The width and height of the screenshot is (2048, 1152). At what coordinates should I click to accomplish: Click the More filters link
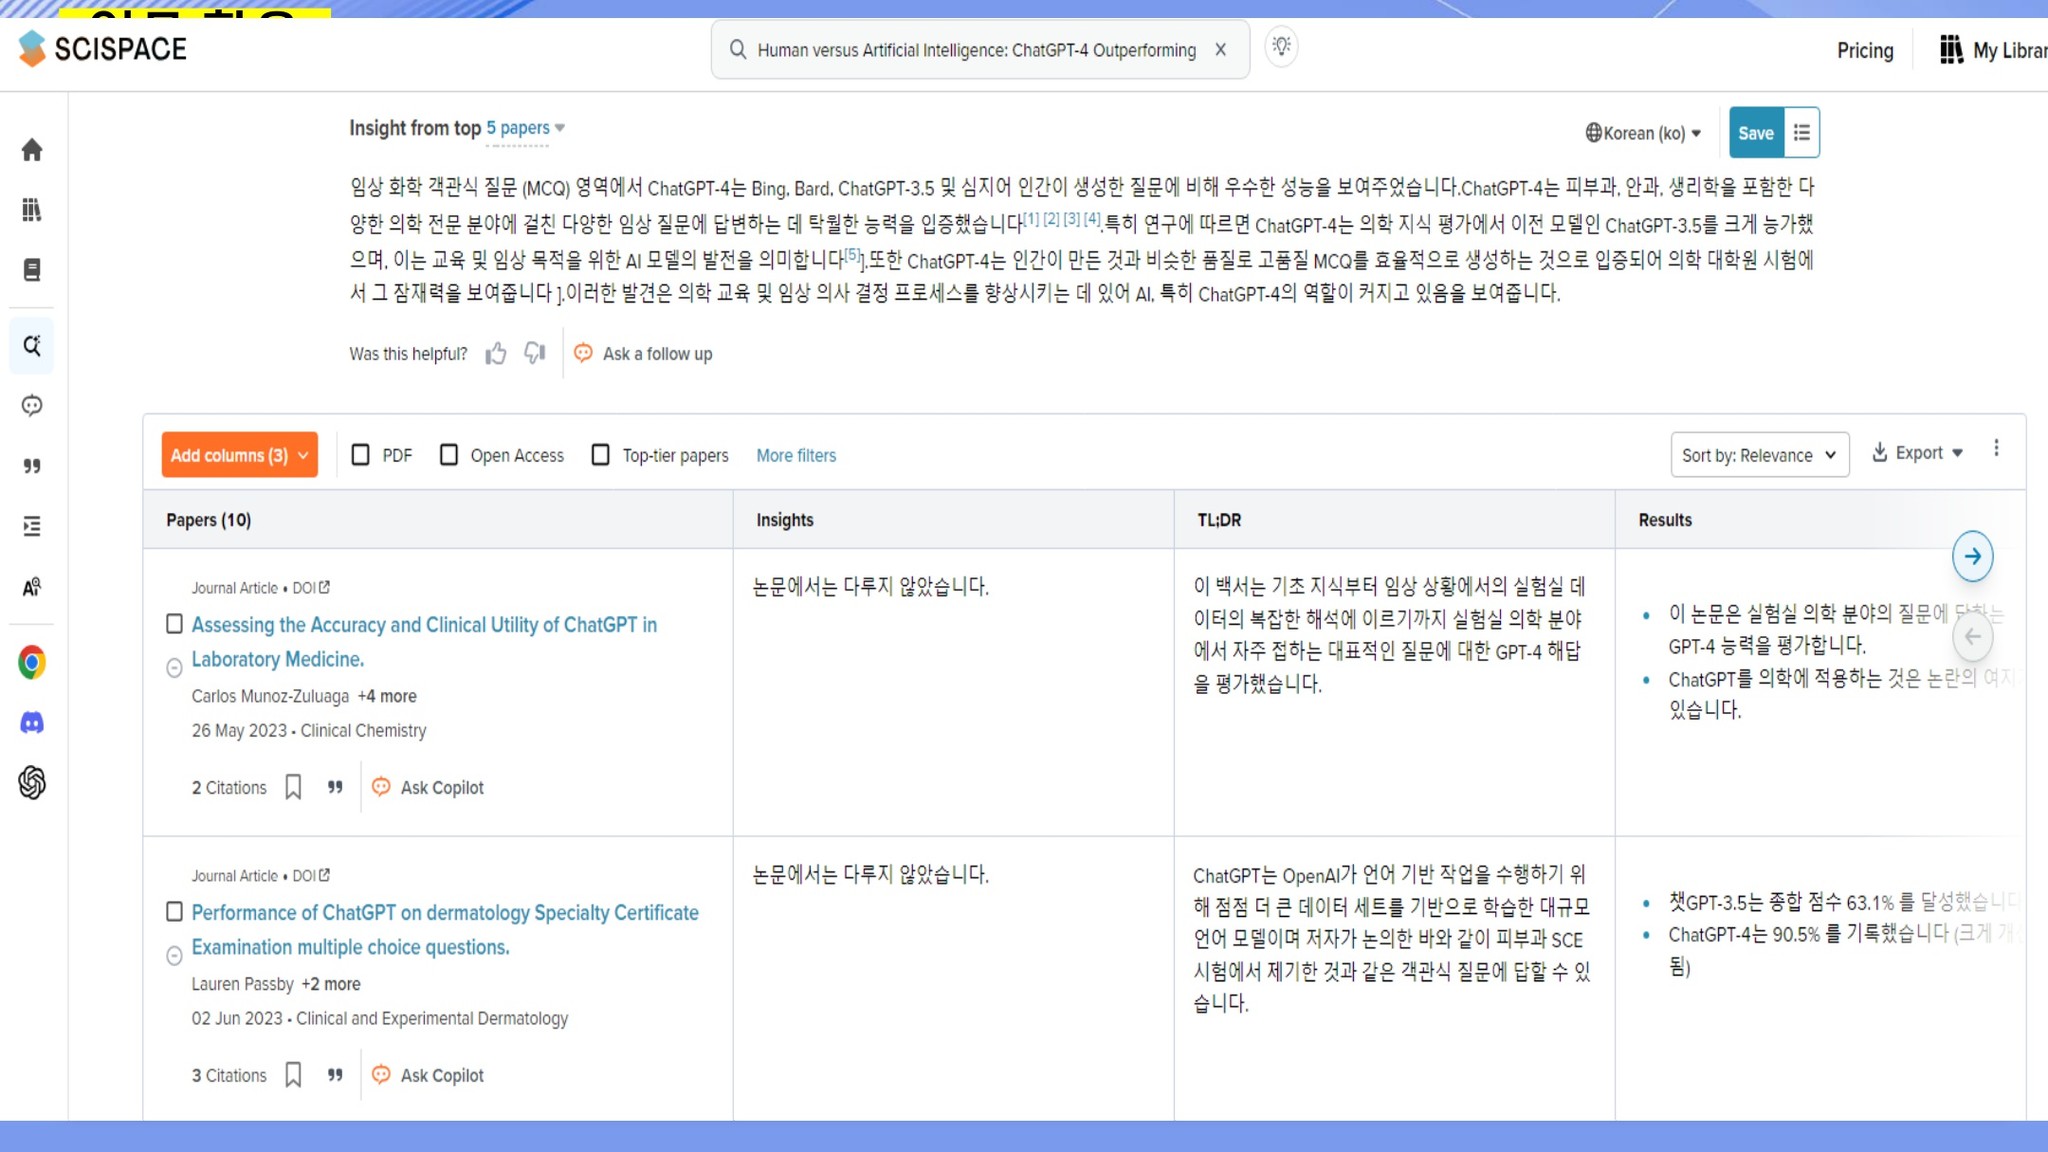795,455
